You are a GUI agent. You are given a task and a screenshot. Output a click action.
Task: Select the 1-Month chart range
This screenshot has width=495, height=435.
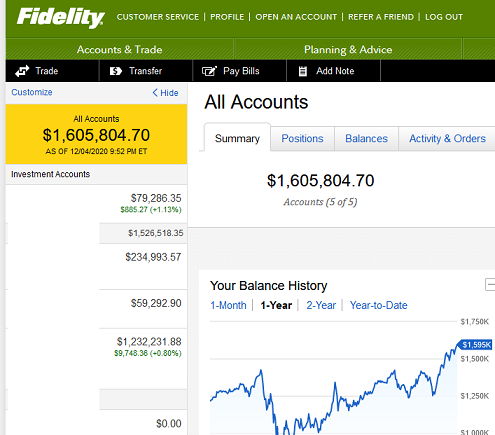[228, 305]
